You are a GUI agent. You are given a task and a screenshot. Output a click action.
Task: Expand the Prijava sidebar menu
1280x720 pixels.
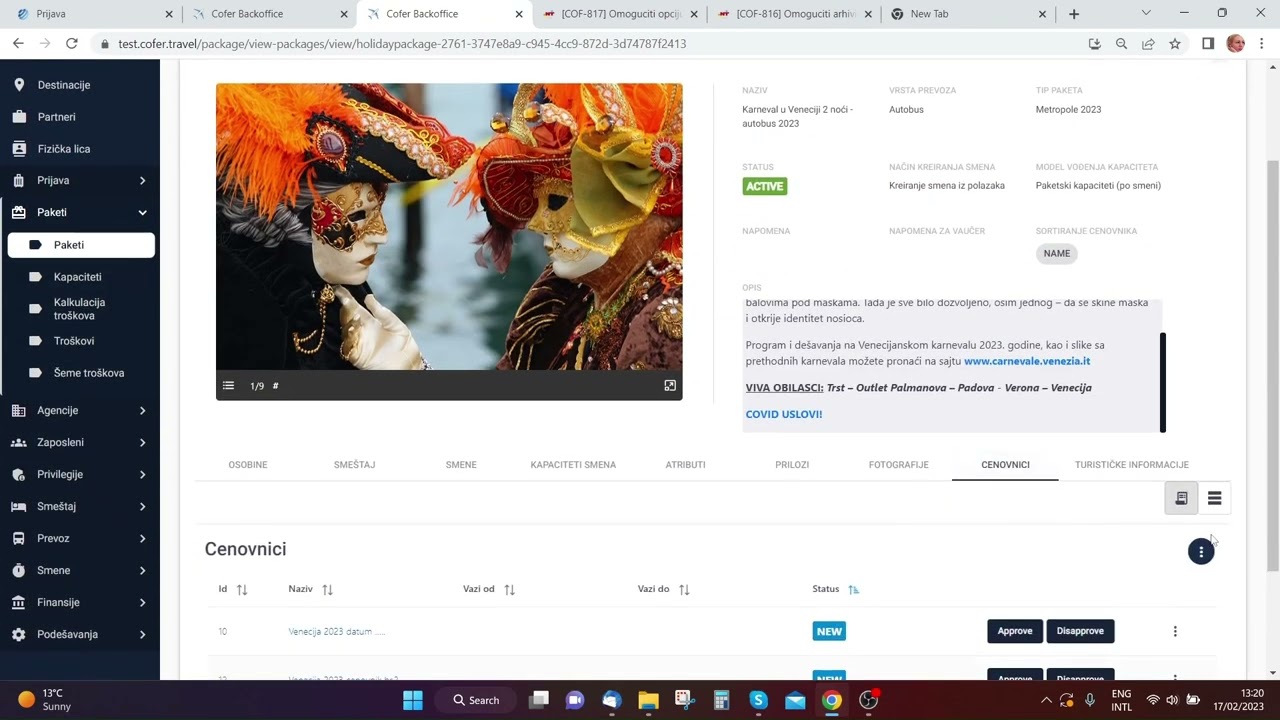coord(80,181)
